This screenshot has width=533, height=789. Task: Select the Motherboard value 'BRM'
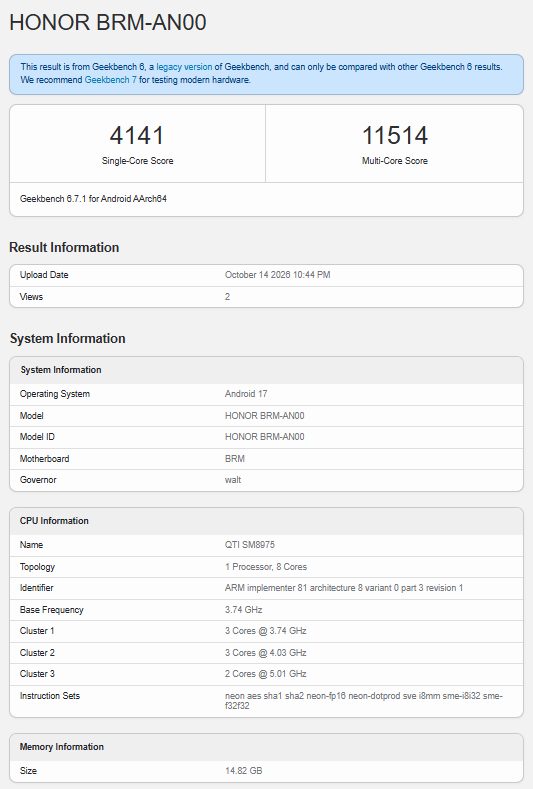235,459
